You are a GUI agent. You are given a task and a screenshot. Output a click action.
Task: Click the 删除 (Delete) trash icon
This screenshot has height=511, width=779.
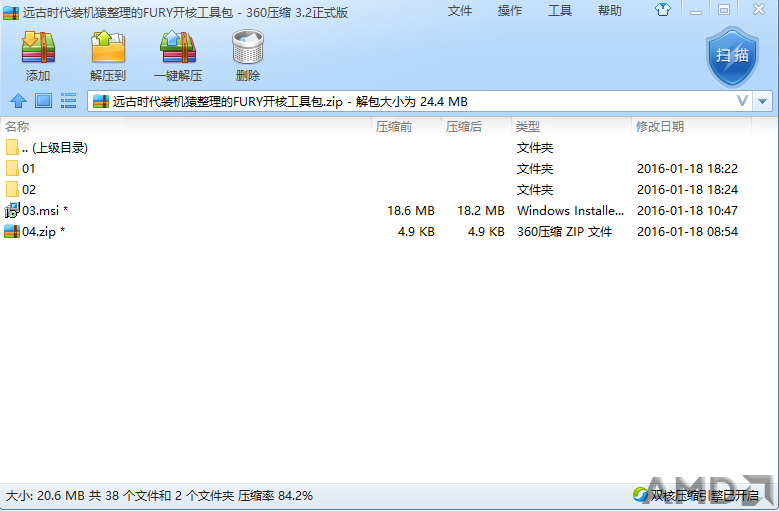[x=247, y=48]
